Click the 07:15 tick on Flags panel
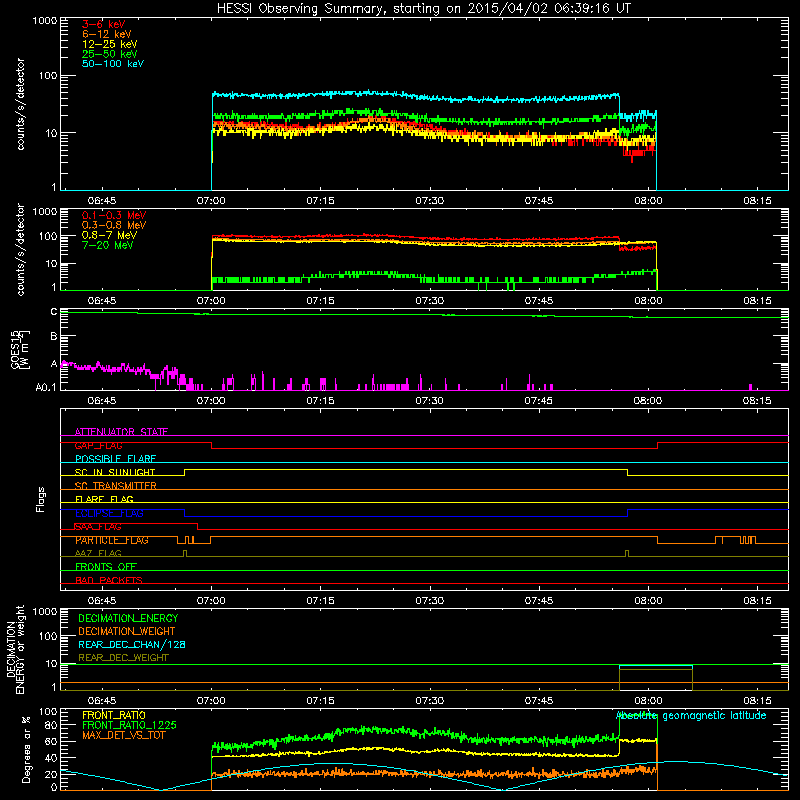 [x=320, y=601]
